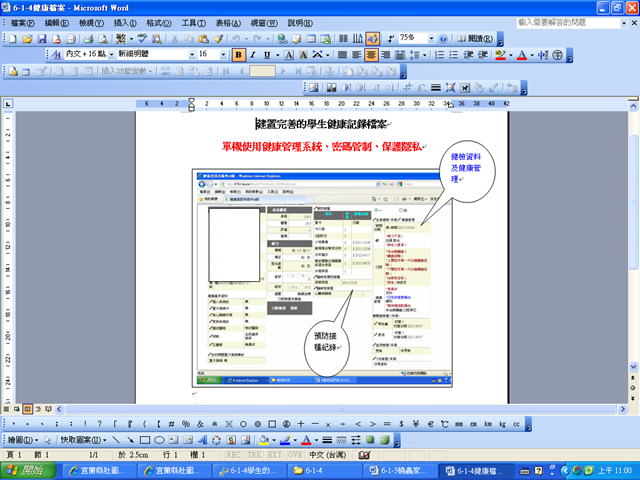640x480 pixels.
Task: Open the 格式 (Format) menu
Action: pos(157,22)
